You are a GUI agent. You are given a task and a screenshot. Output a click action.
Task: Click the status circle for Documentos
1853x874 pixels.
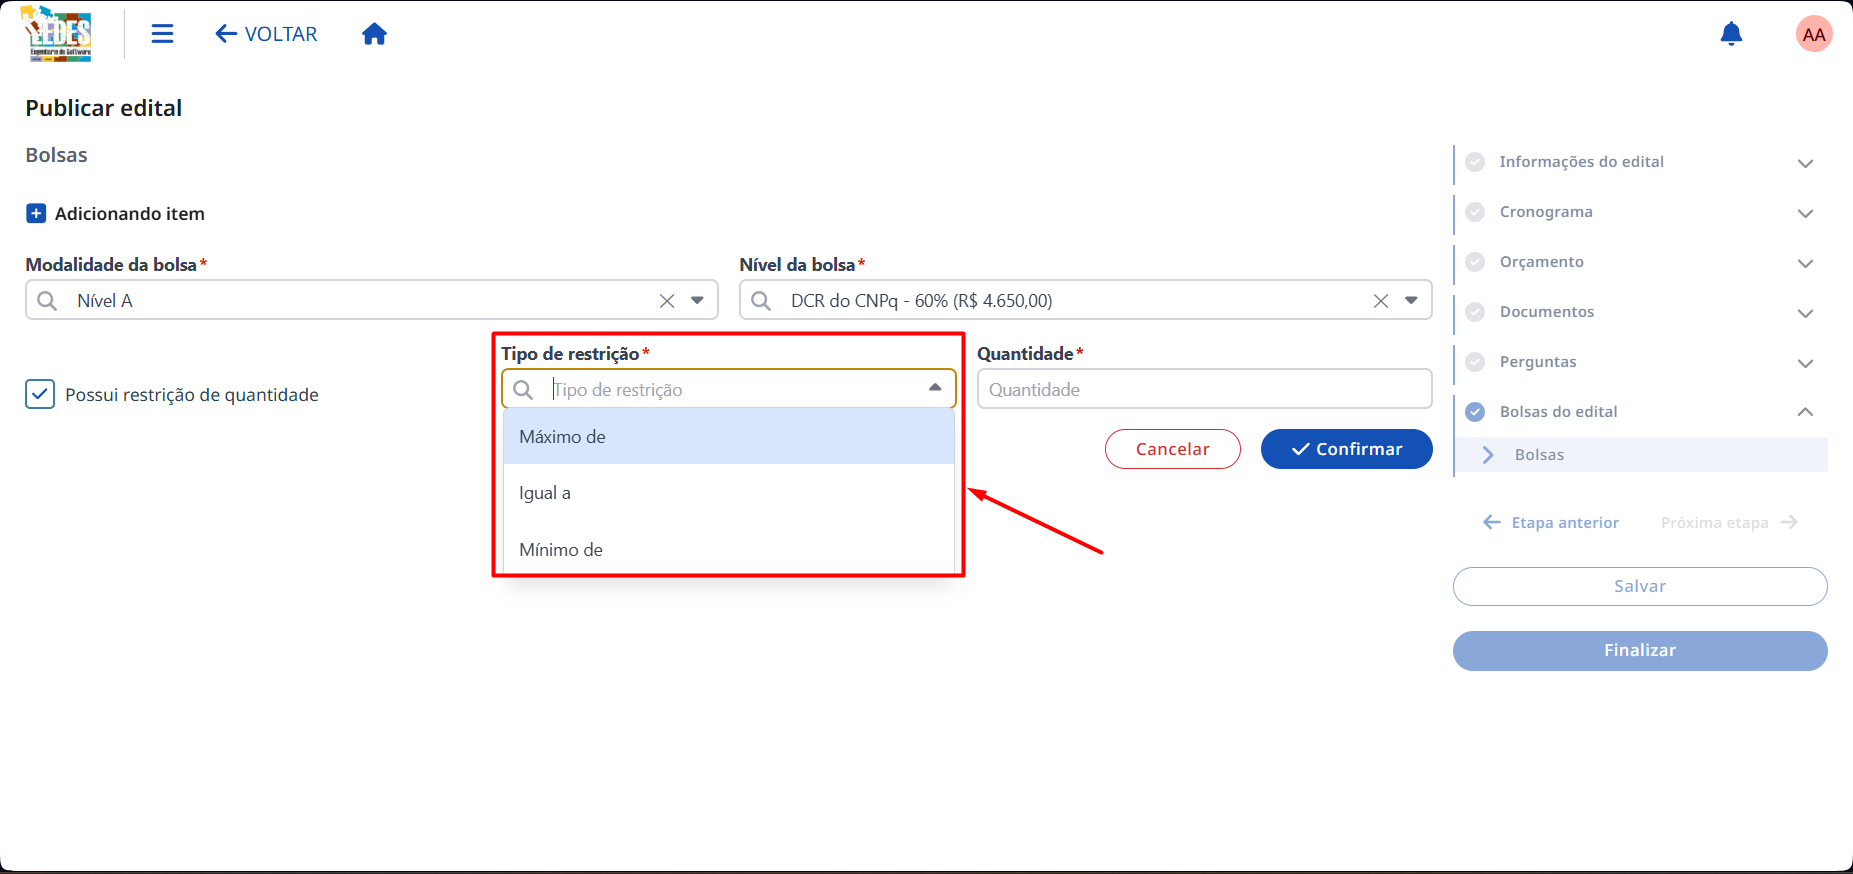click(1475, 312)
